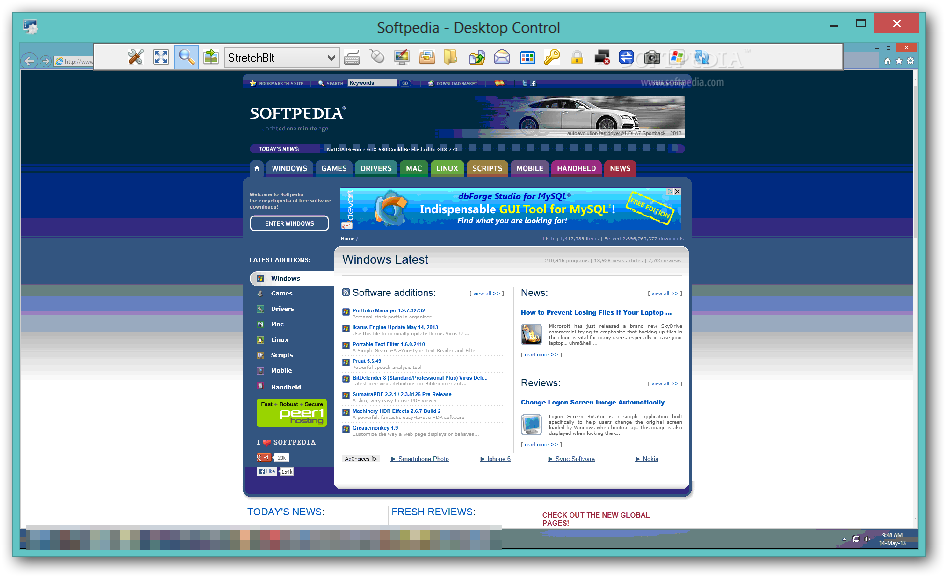
Task: Switch to the LINUX tab
Action: pyautogui.click(x=447, y=168)
